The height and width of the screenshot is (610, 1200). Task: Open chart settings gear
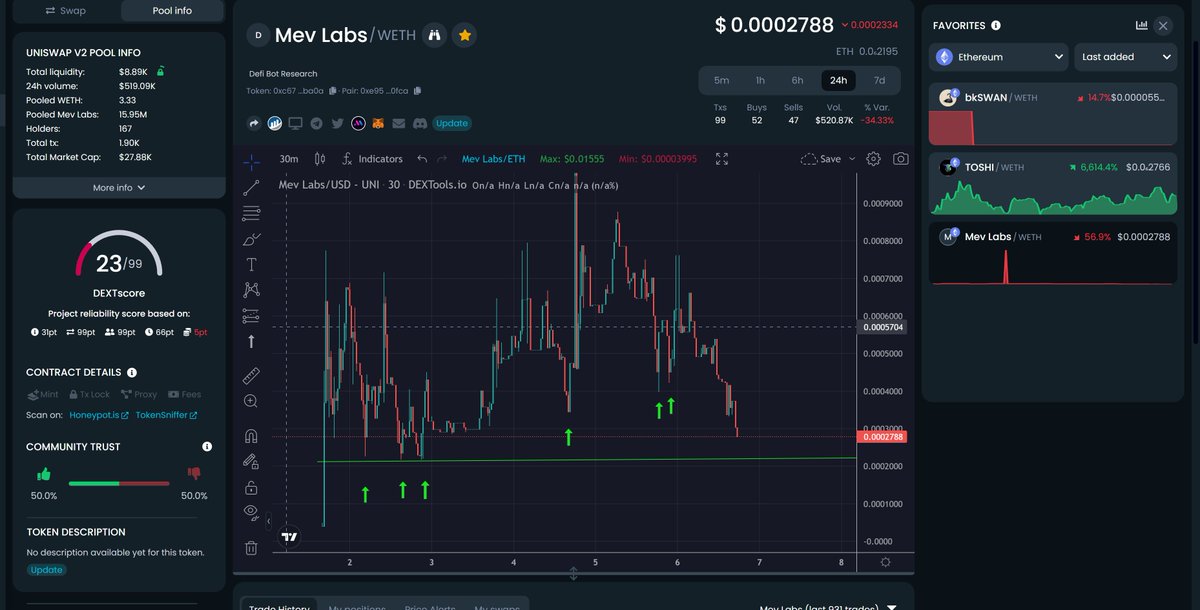[x=874, y=159]
